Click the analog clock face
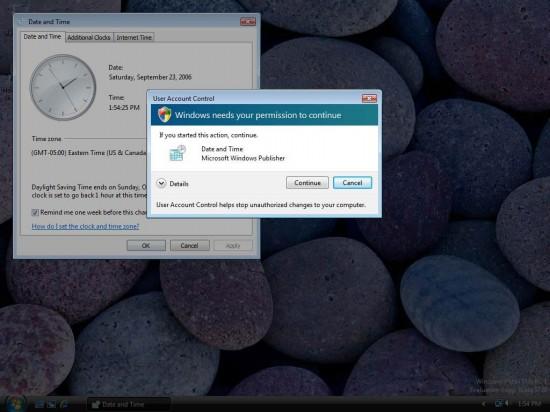 point(63,87)
